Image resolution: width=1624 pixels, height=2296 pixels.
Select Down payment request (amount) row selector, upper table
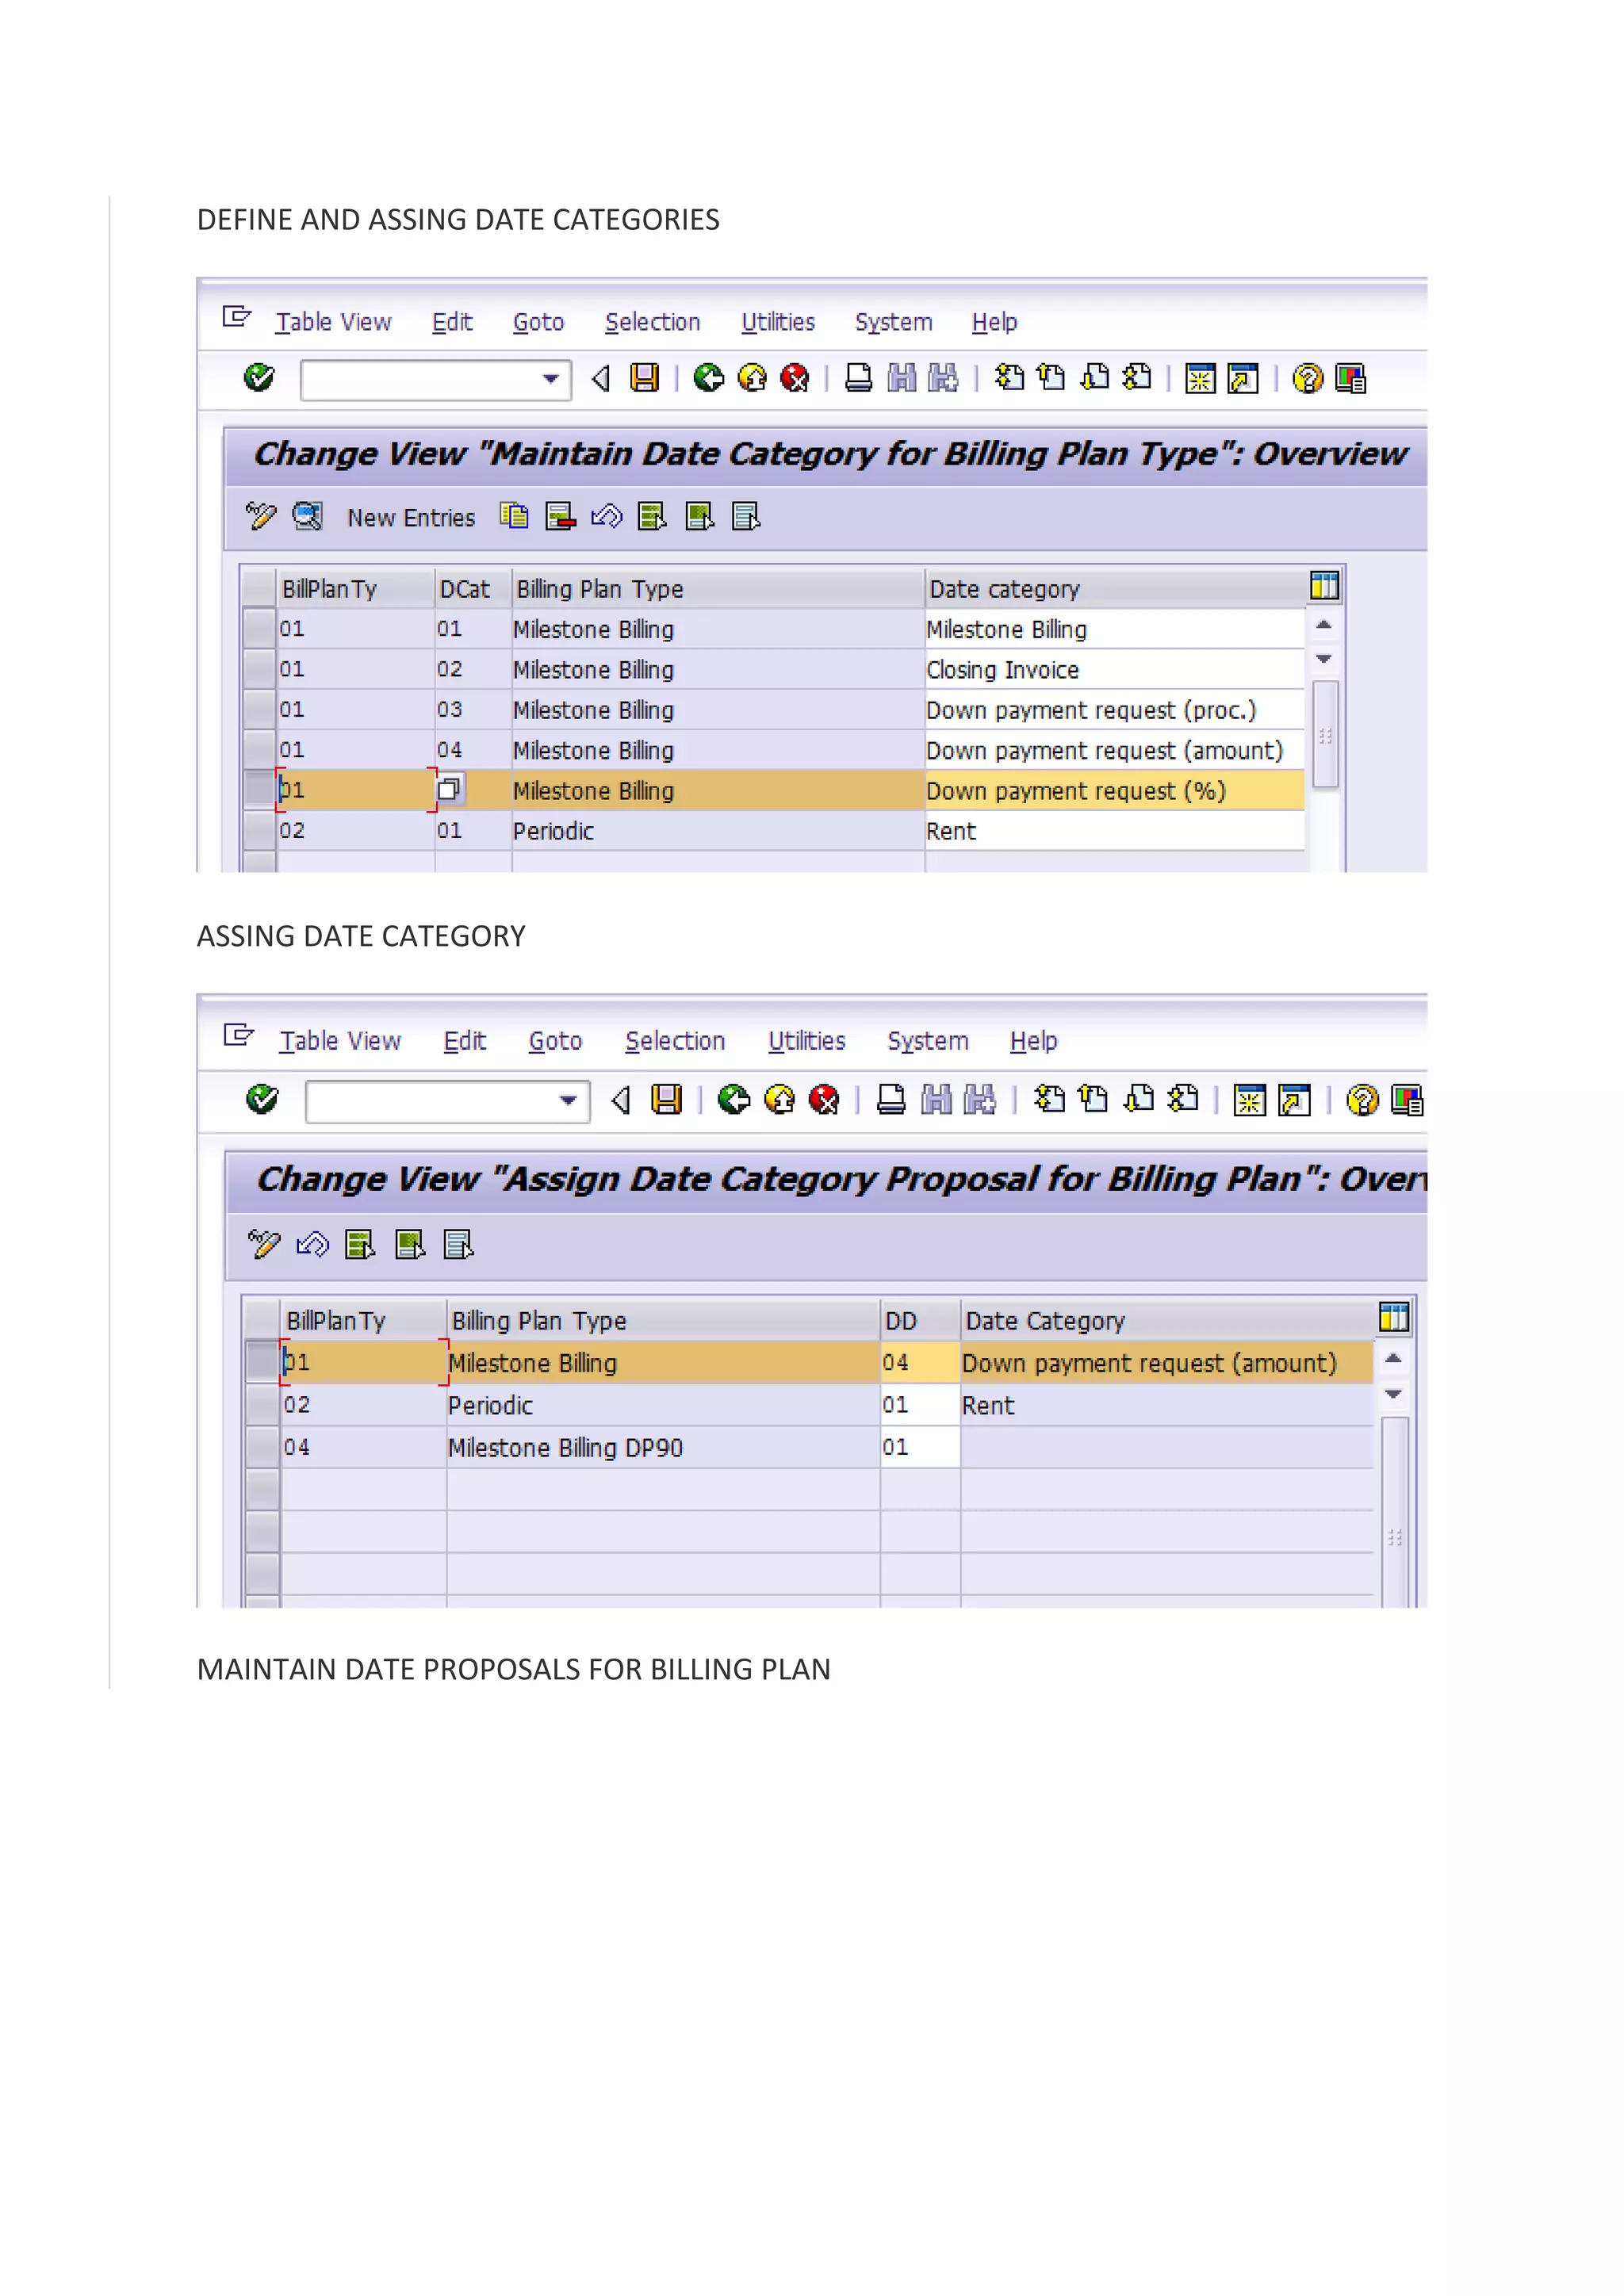pyautogui.click(x=260, y=750)
